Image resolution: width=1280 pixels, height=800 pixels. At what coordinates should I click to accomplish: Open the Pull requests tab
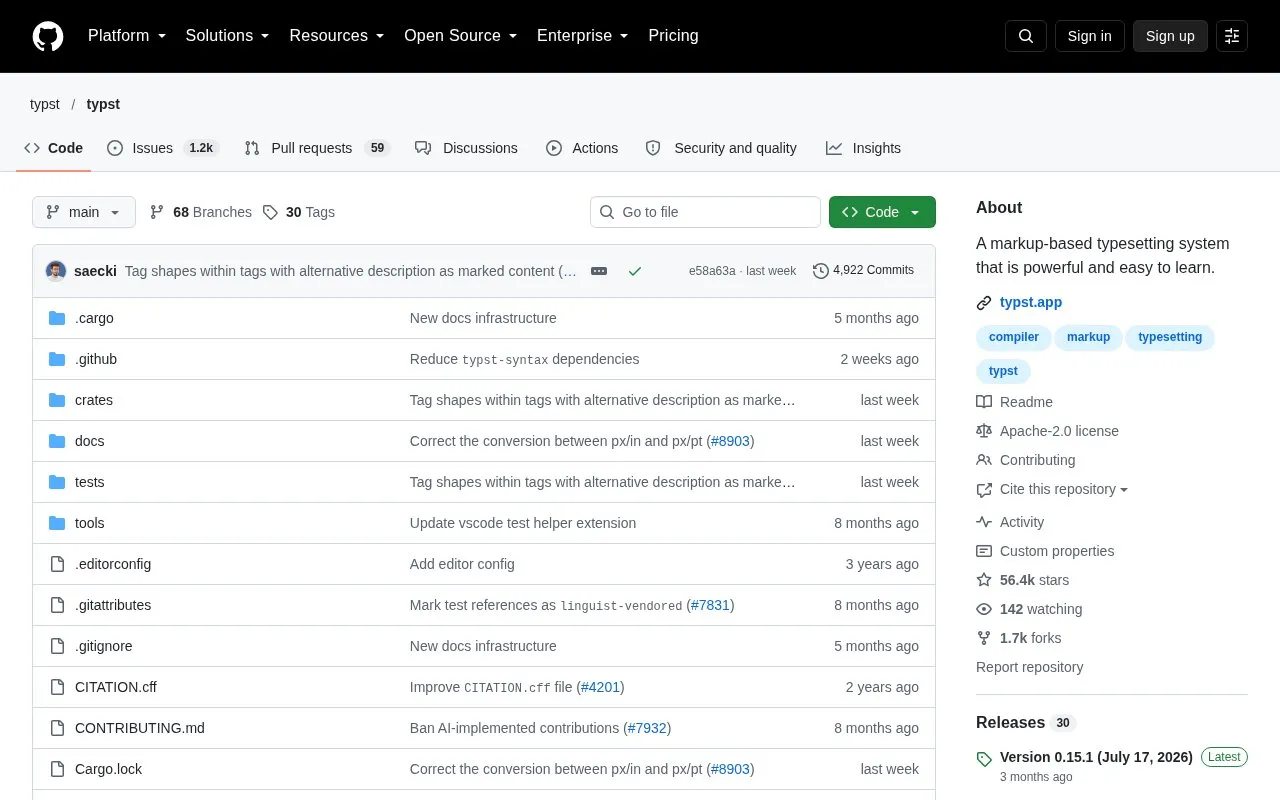pos(317,148)
